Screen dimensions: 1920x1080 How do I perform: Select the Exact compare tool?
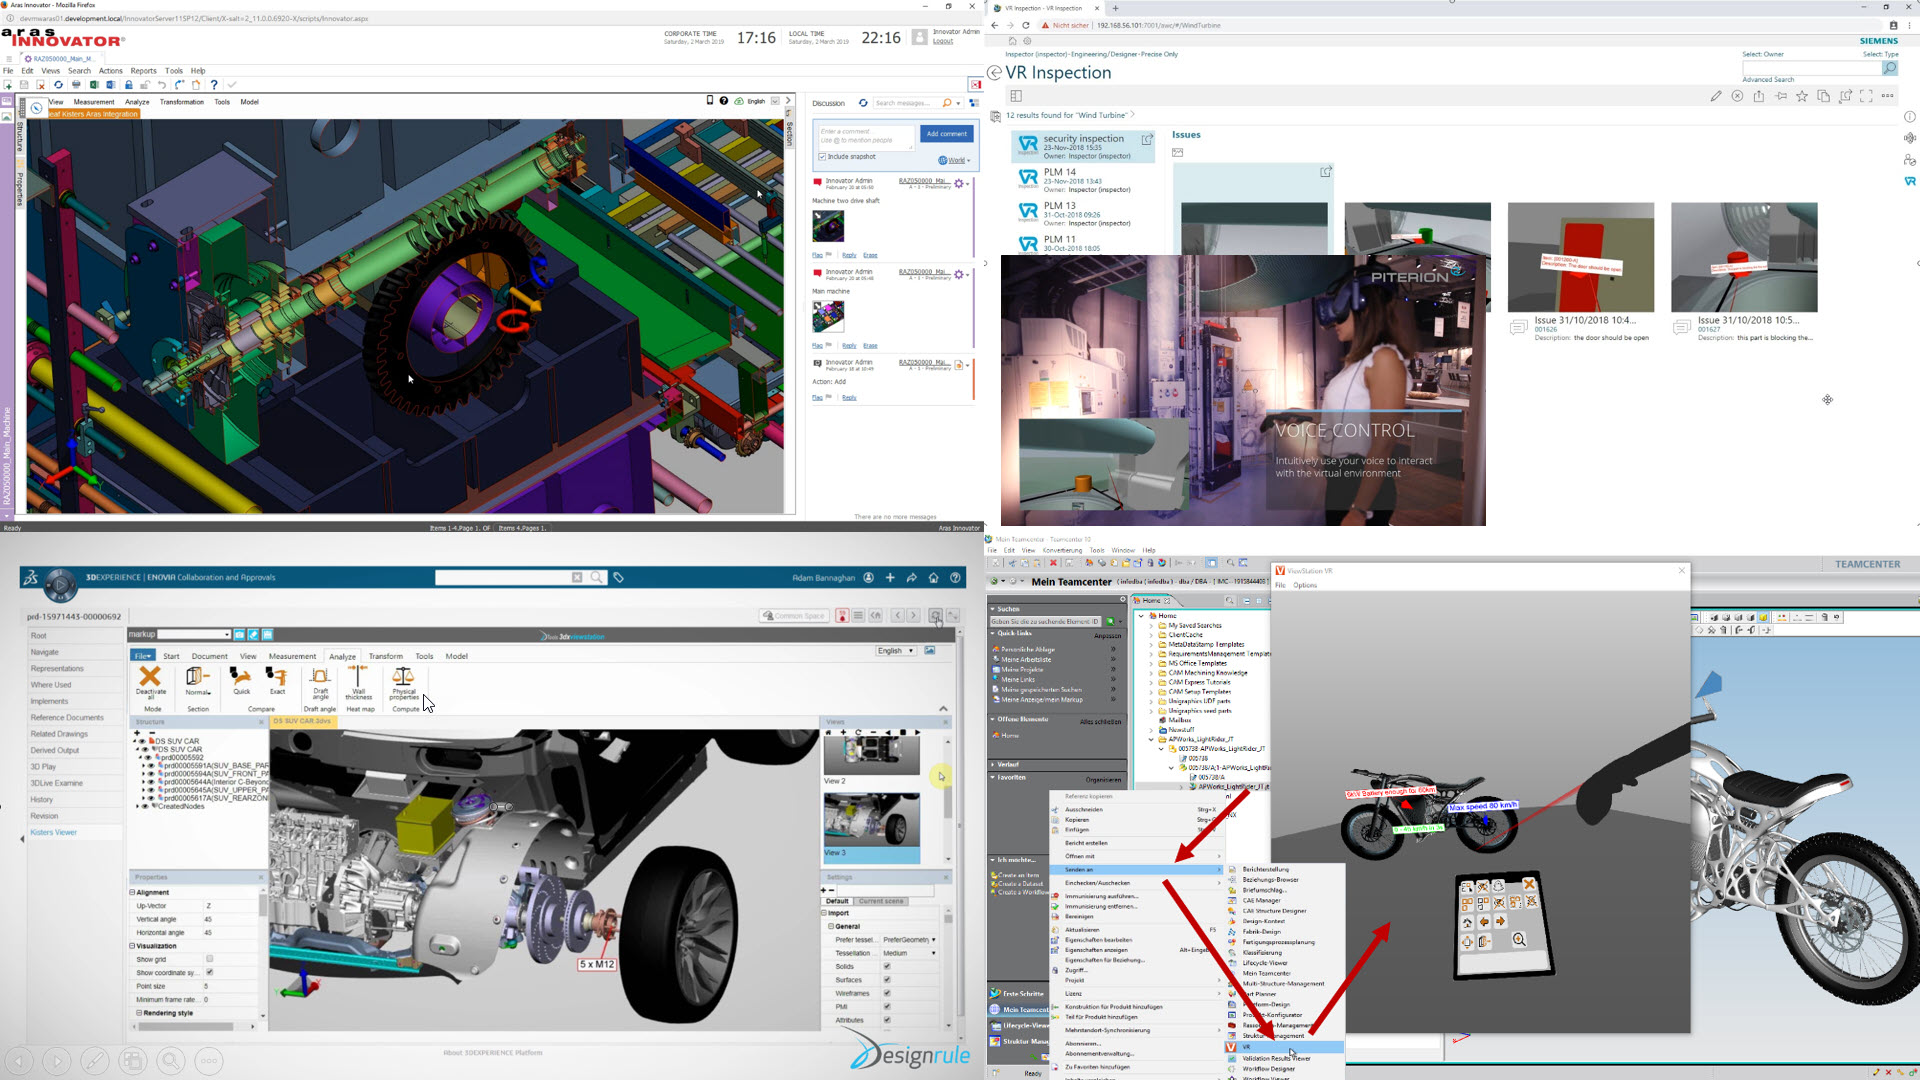[277, 678]
